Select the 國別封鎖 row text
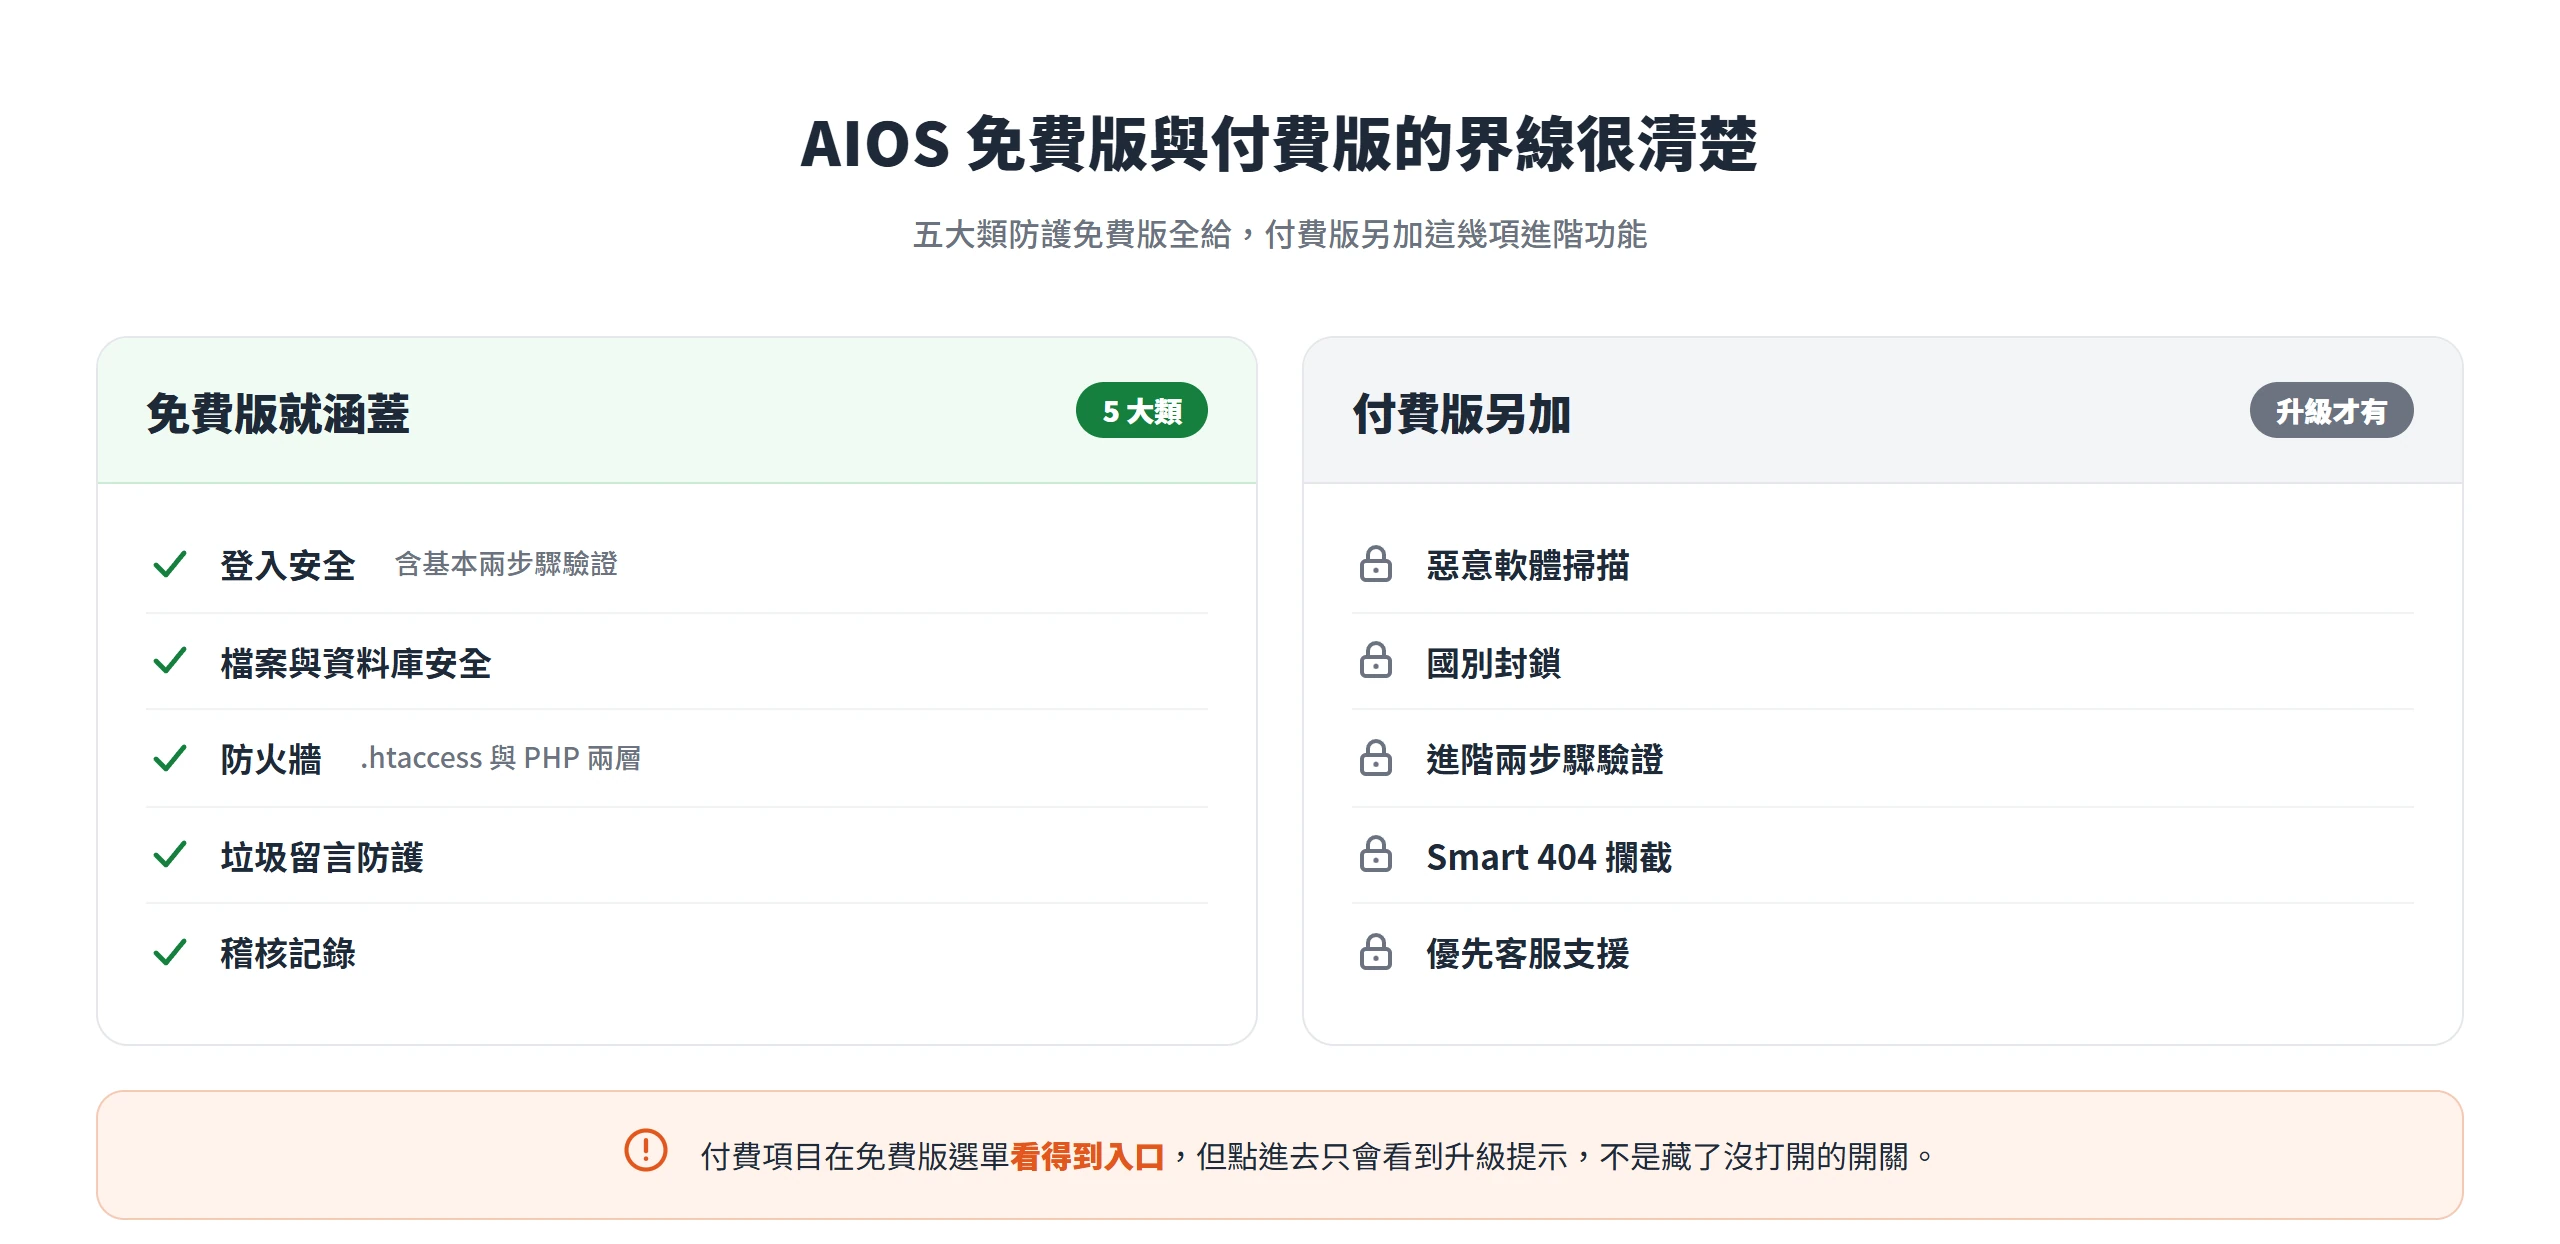The width and height of the screenshot is (2560, 1244). pos(1494,663)
